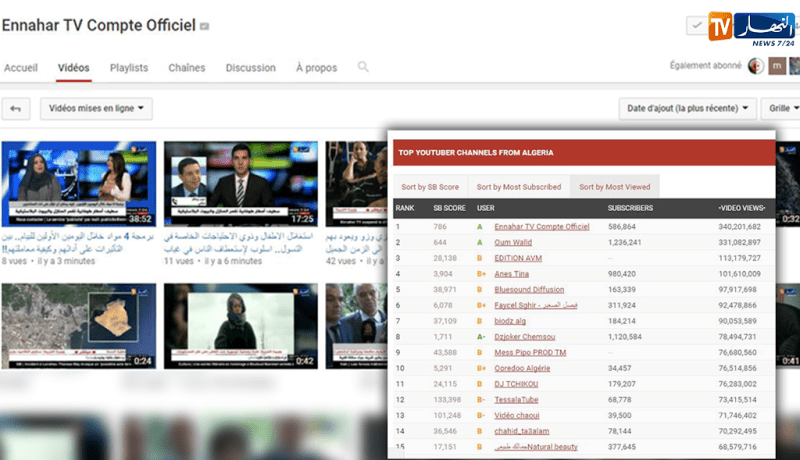This screenshot has width=800, height=460.
Task: Open the Oum Walid channel link
Action: pos(513,242)
